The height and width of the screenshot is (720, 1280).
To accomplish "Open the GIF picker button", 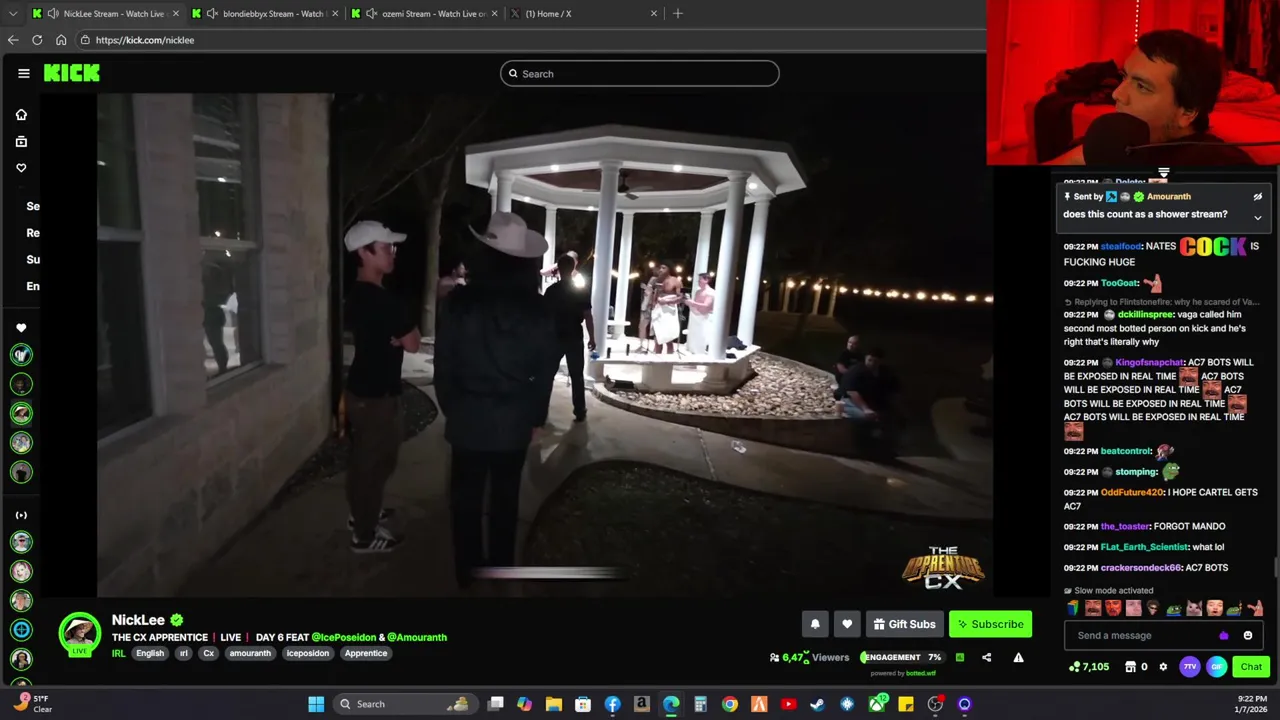I will pyautogui.click(x=1217, y=667).
